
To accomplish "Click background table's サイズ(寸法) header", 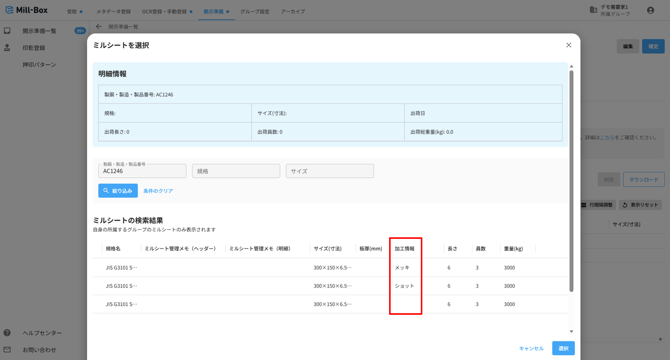I will [x=626, y=224].
